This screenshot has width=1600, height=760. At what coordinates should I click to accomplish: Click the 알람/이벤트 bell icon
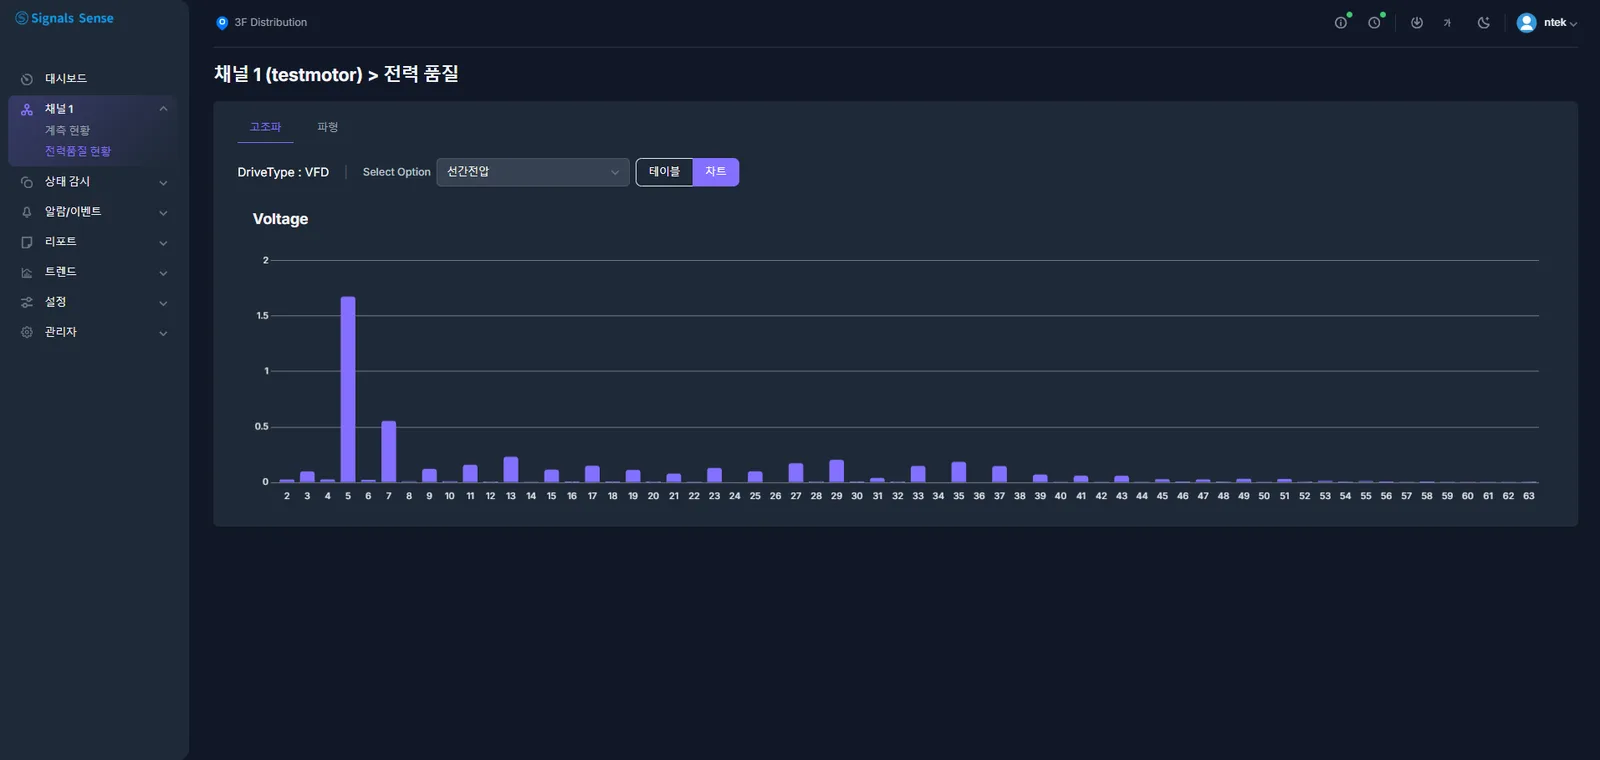point(27,212)
